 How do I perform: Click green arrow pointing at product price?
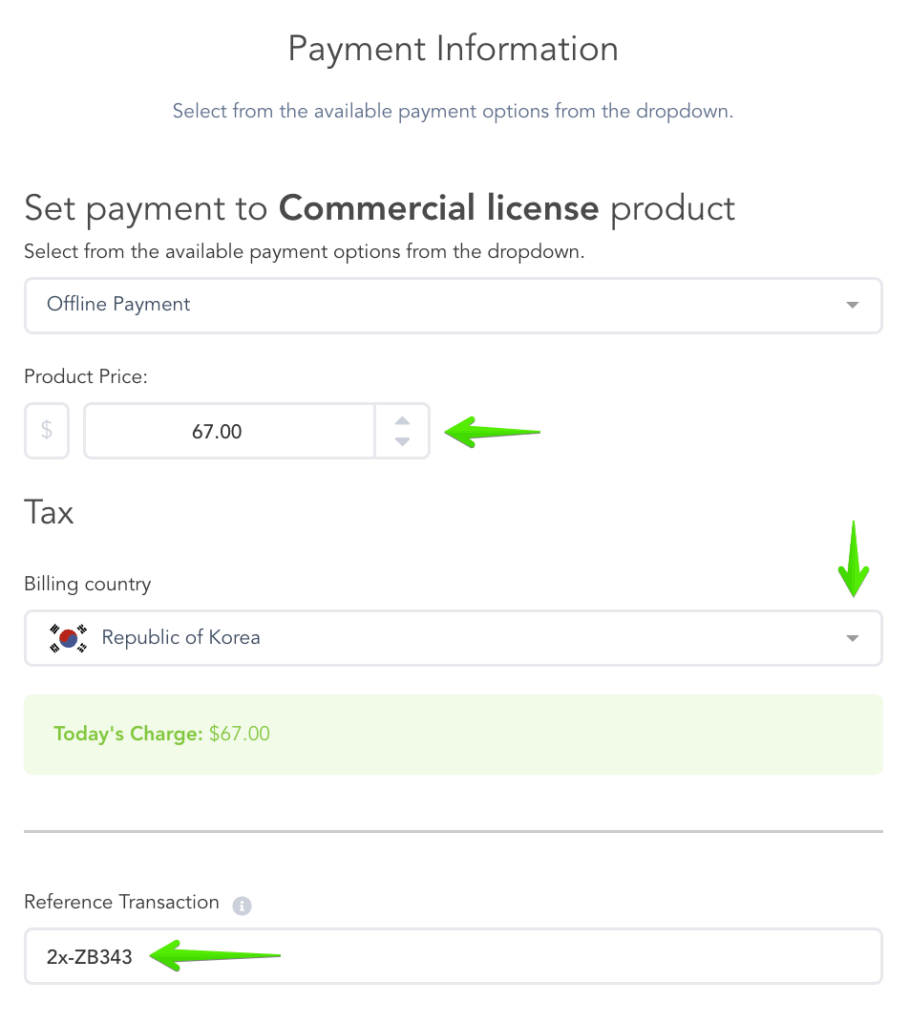pyautogui.click(x=491, y=432)
